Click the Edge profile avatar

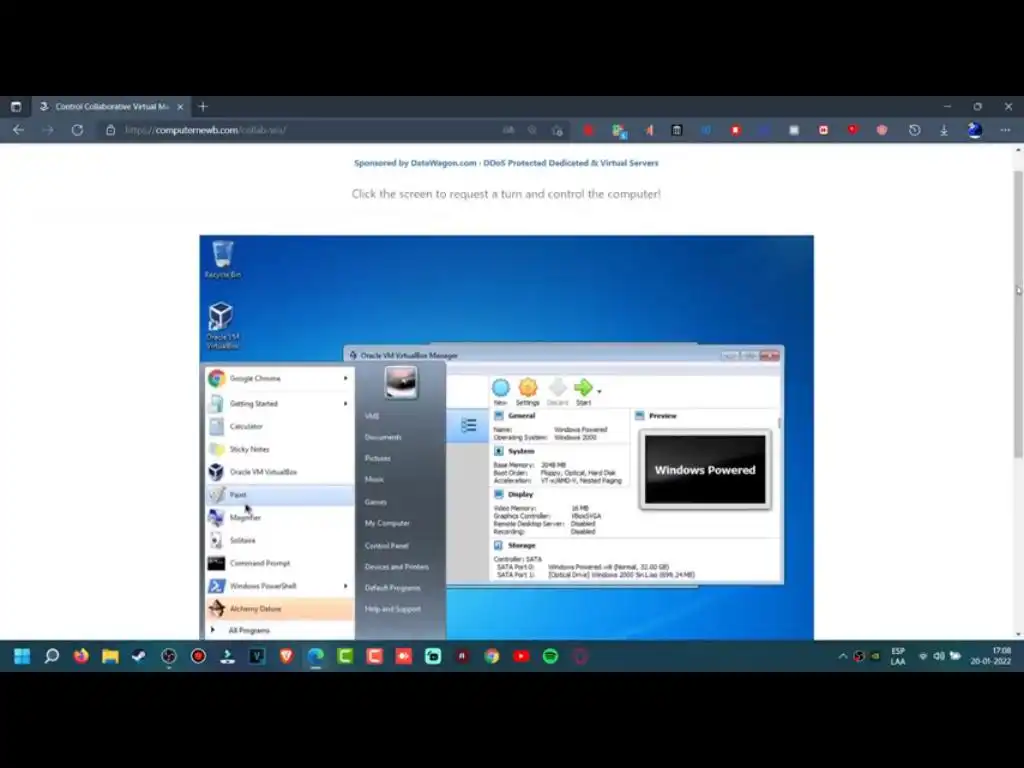point(974,130)
